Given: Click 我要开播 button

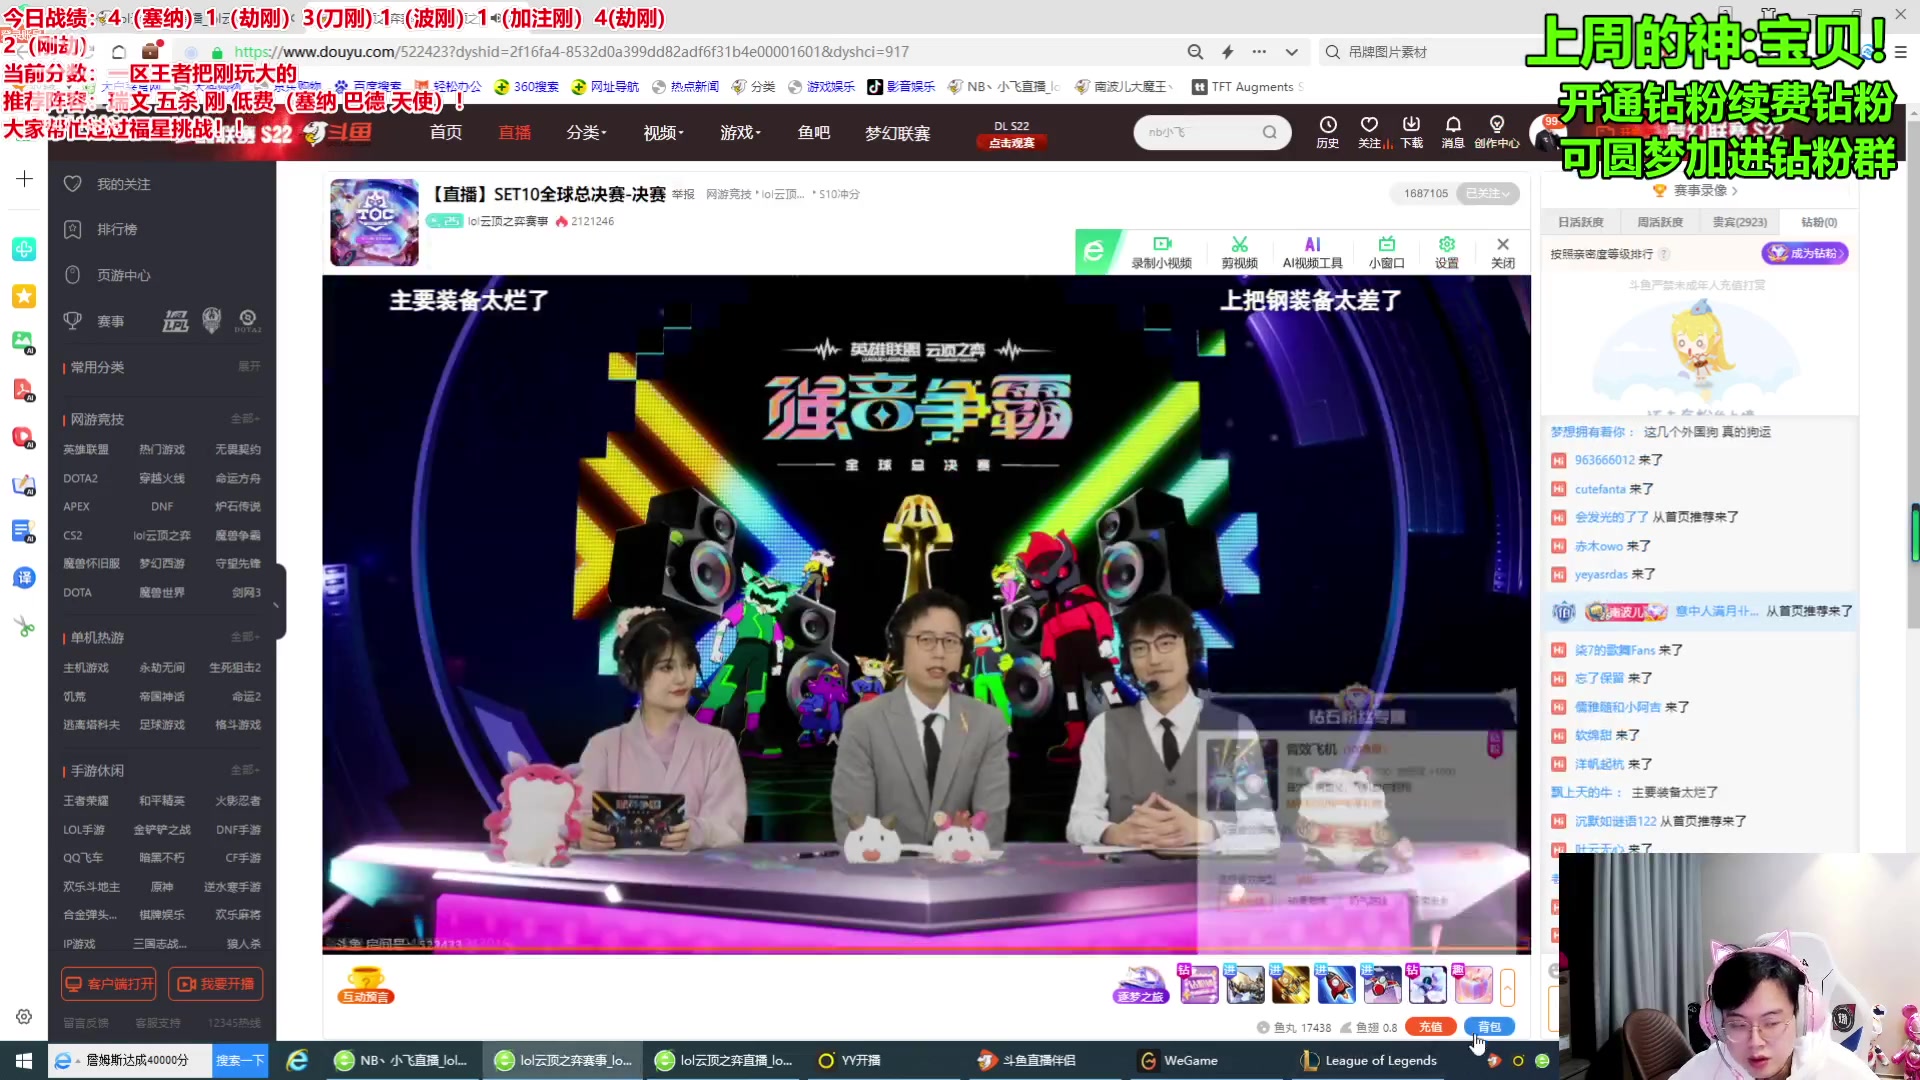Looking at the screenshot, I should (216, 984).
